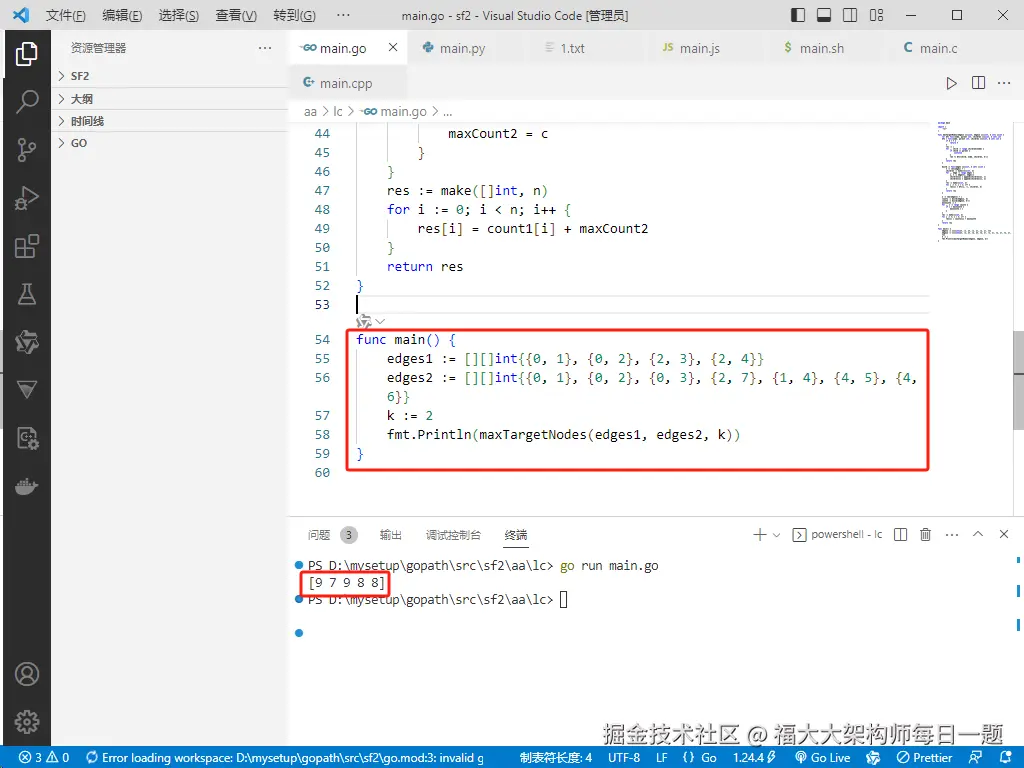The height and width of the screenshot is (768, 1024).
Task: Close the terminal panel
Action: (1004, 534)
